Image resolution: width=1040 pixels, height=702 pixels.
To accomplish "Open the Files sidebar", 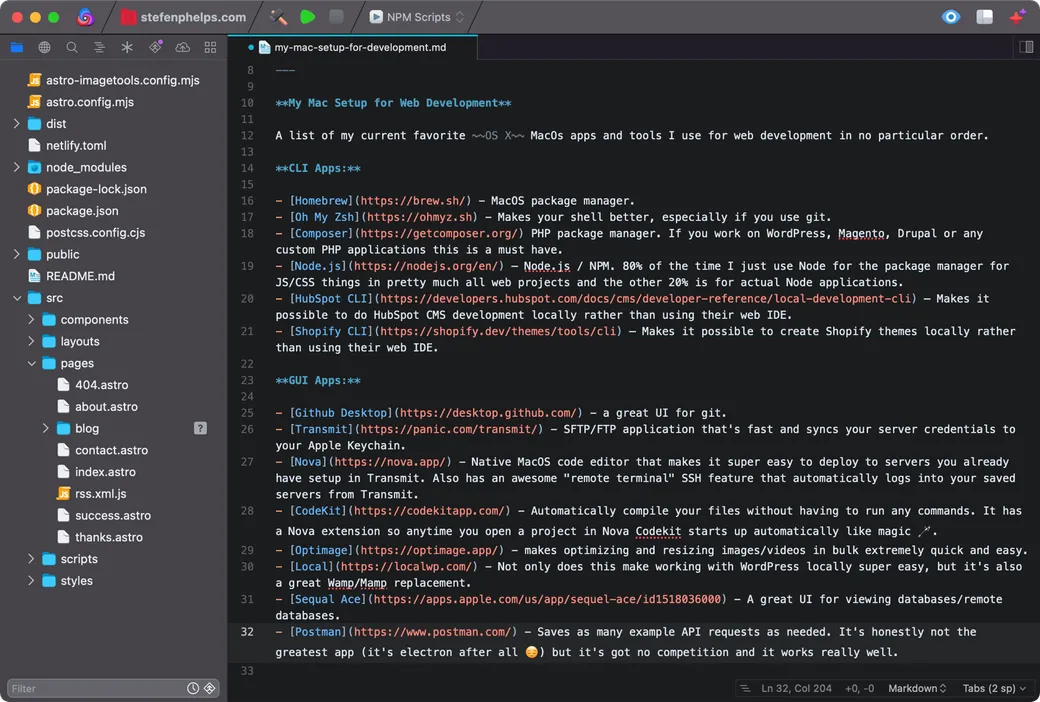I will 16,47.
